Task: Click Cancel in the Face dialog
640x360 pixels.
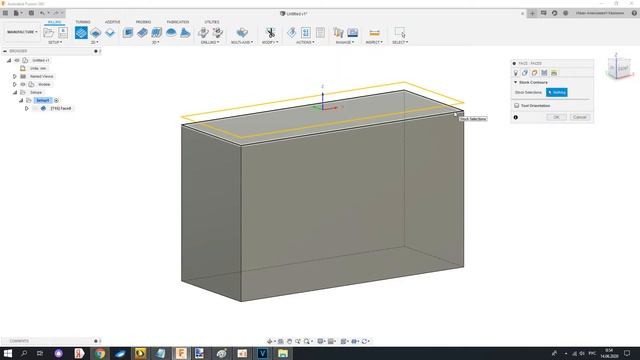Action: (x=580, y=117)
